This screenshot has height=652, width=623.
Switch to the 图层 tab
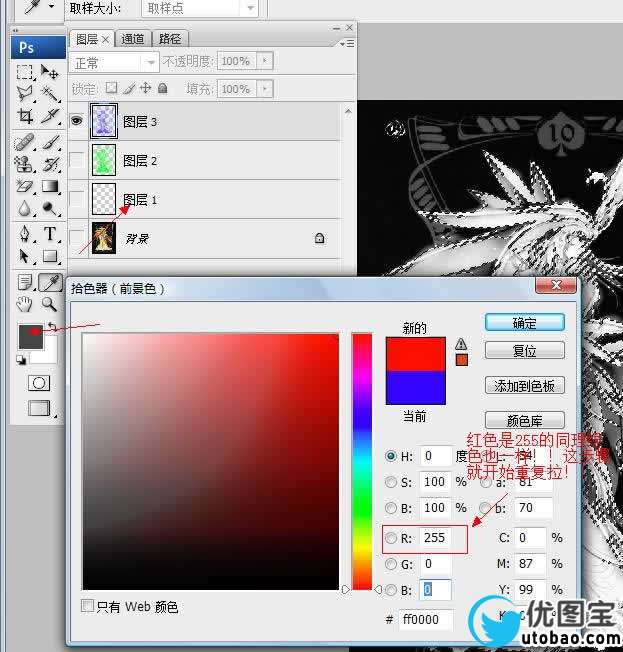click(x=92, y=39)
